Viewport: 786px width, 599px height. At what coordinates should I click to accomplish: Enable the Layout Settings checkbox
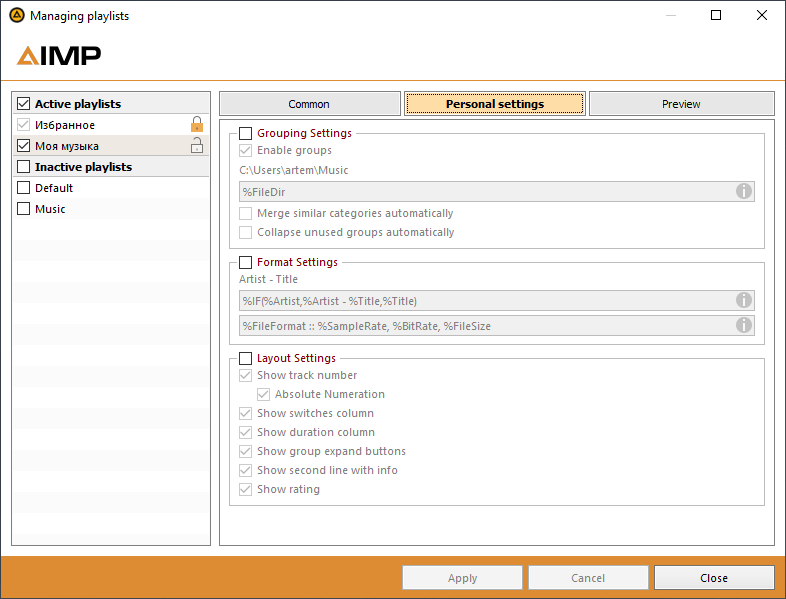(x=246, y=358)
